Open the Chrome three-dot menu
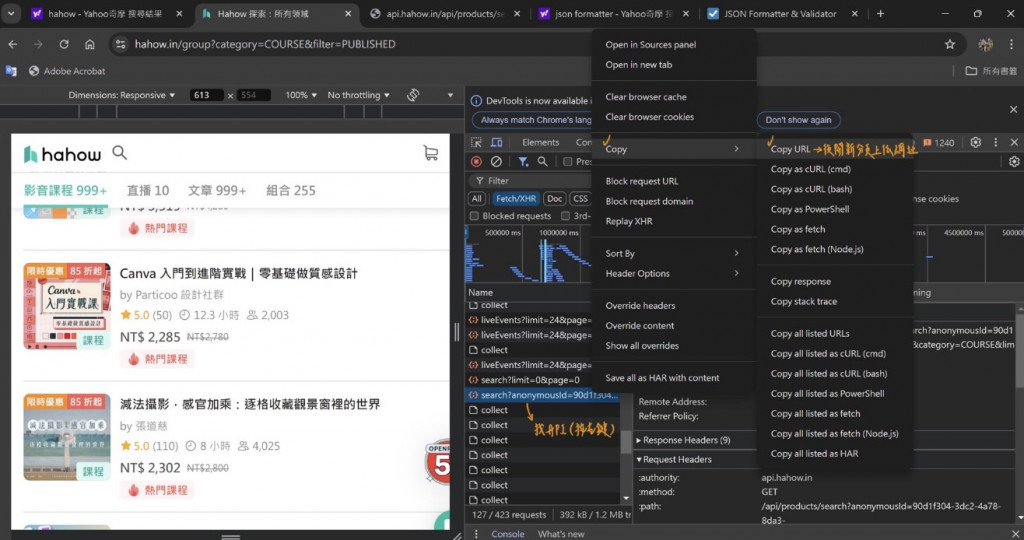Image resolution: width=1024 pixels, height=540 pixels. [1011, 44]
